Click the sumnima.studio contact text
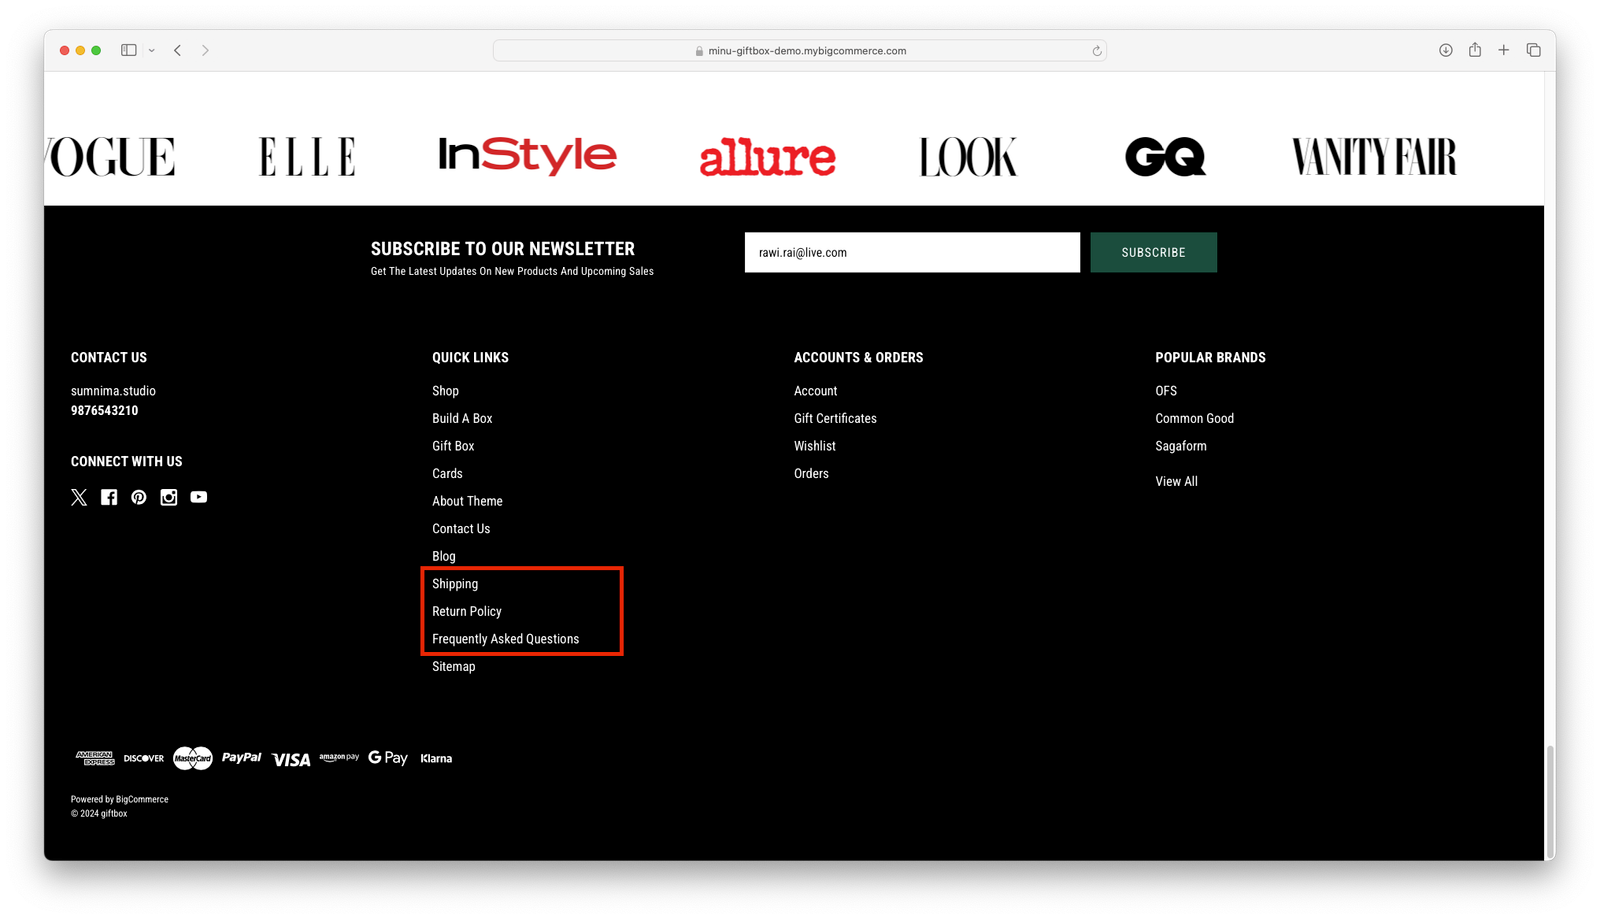 [x=113, y=391]
